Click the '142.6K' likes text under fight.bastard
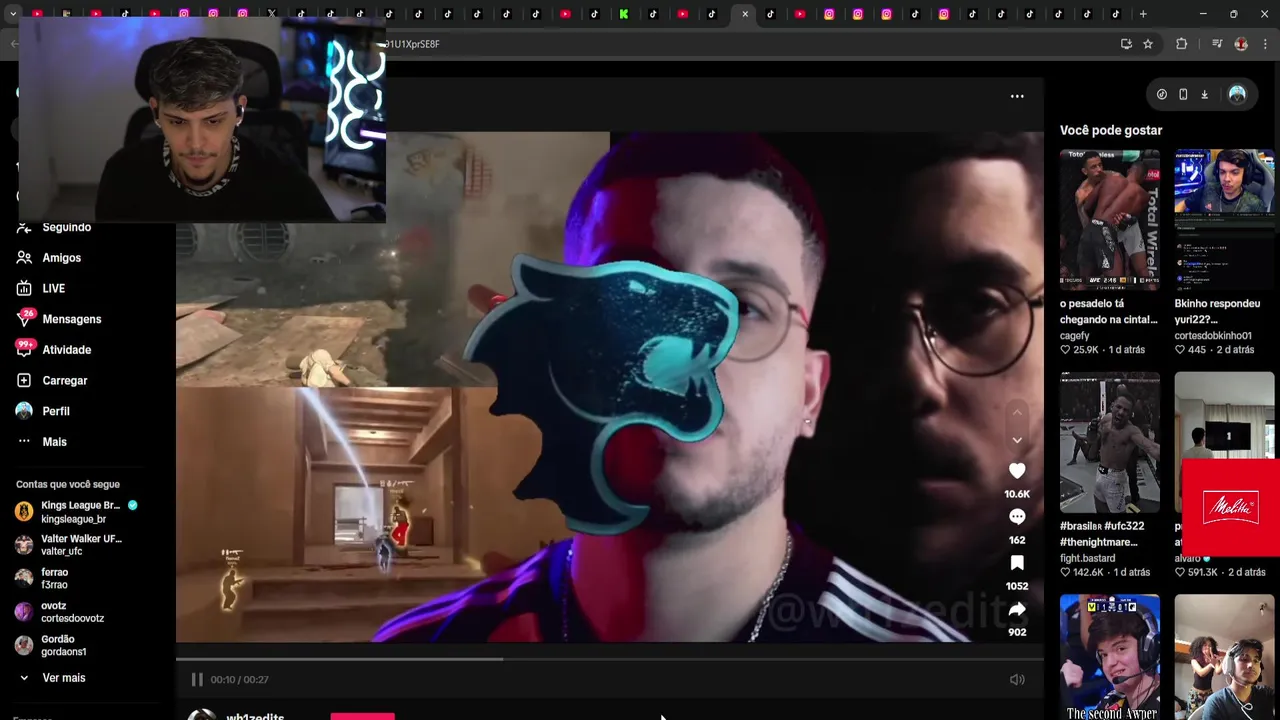The height and width of the screenshot is (720, 1280). click(1088, 572)
